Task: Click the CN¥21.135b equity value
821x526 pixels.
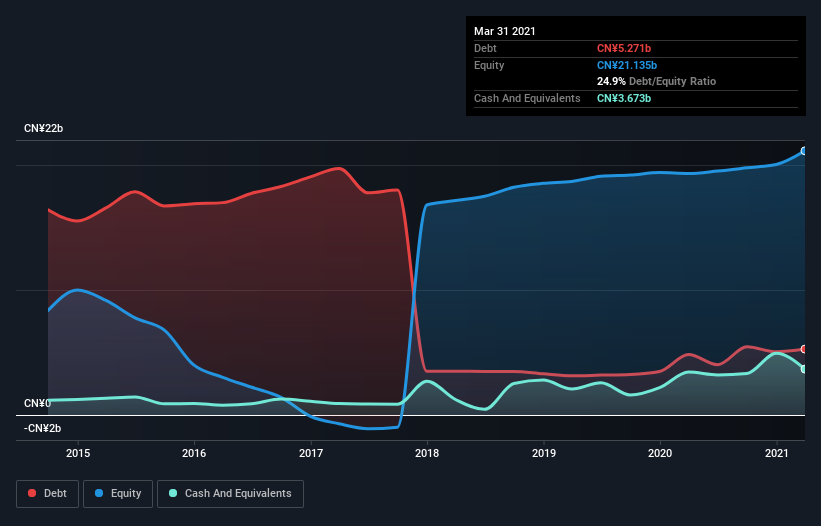Action: click(627, 65)
